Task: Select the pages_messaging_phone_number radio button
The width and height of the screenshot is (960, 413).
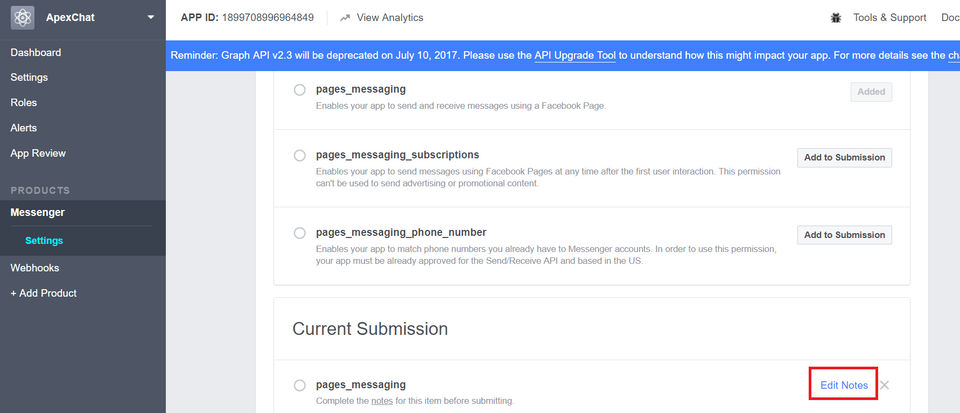Action: [300, 233]
